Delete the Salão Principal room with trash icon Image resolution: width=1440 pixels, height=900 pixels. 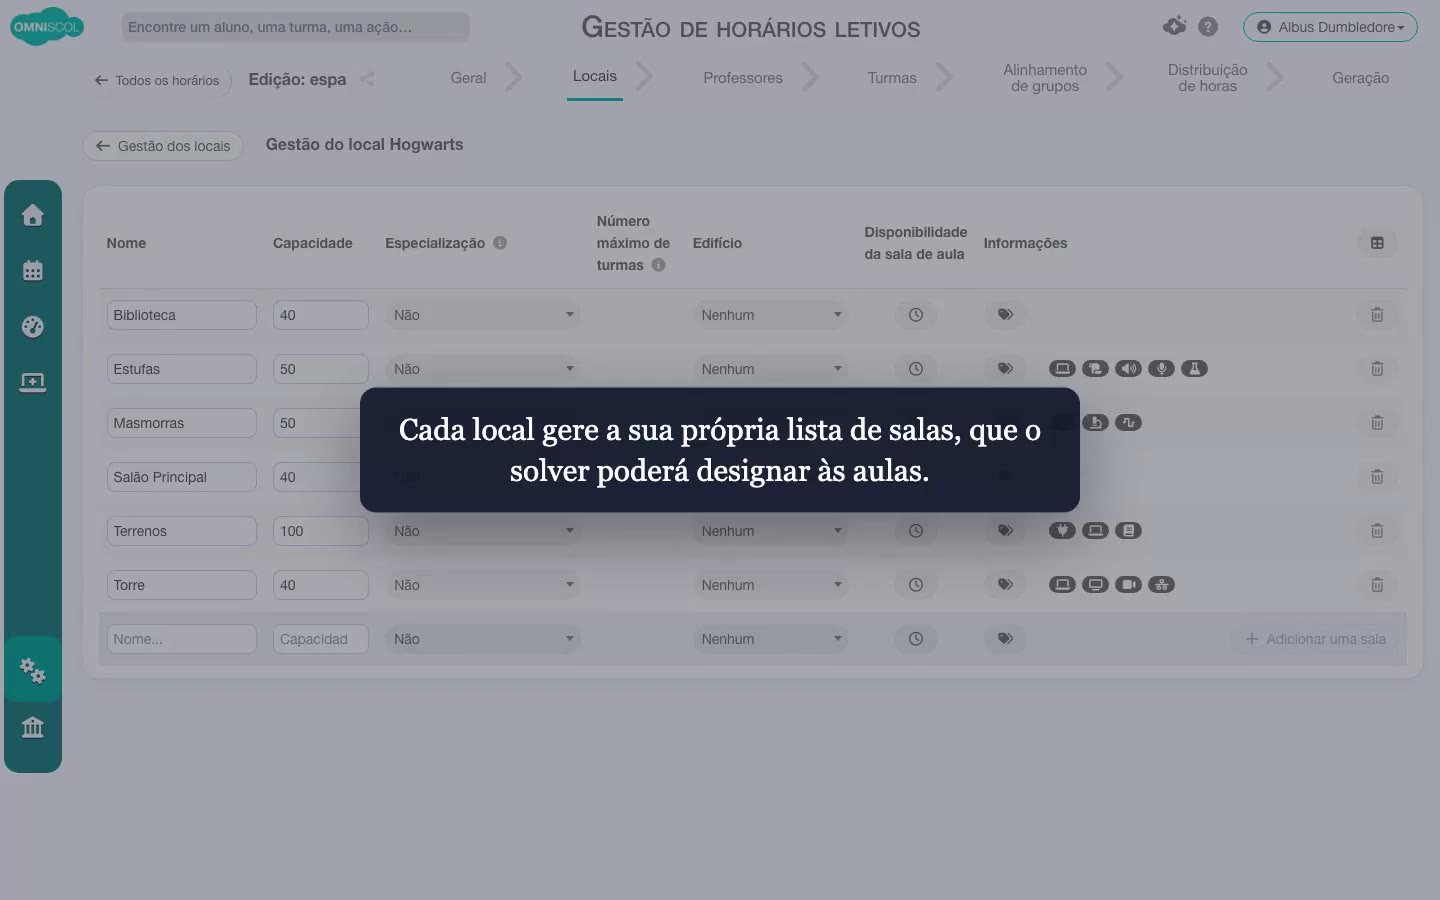click(x=1377, y=477)
